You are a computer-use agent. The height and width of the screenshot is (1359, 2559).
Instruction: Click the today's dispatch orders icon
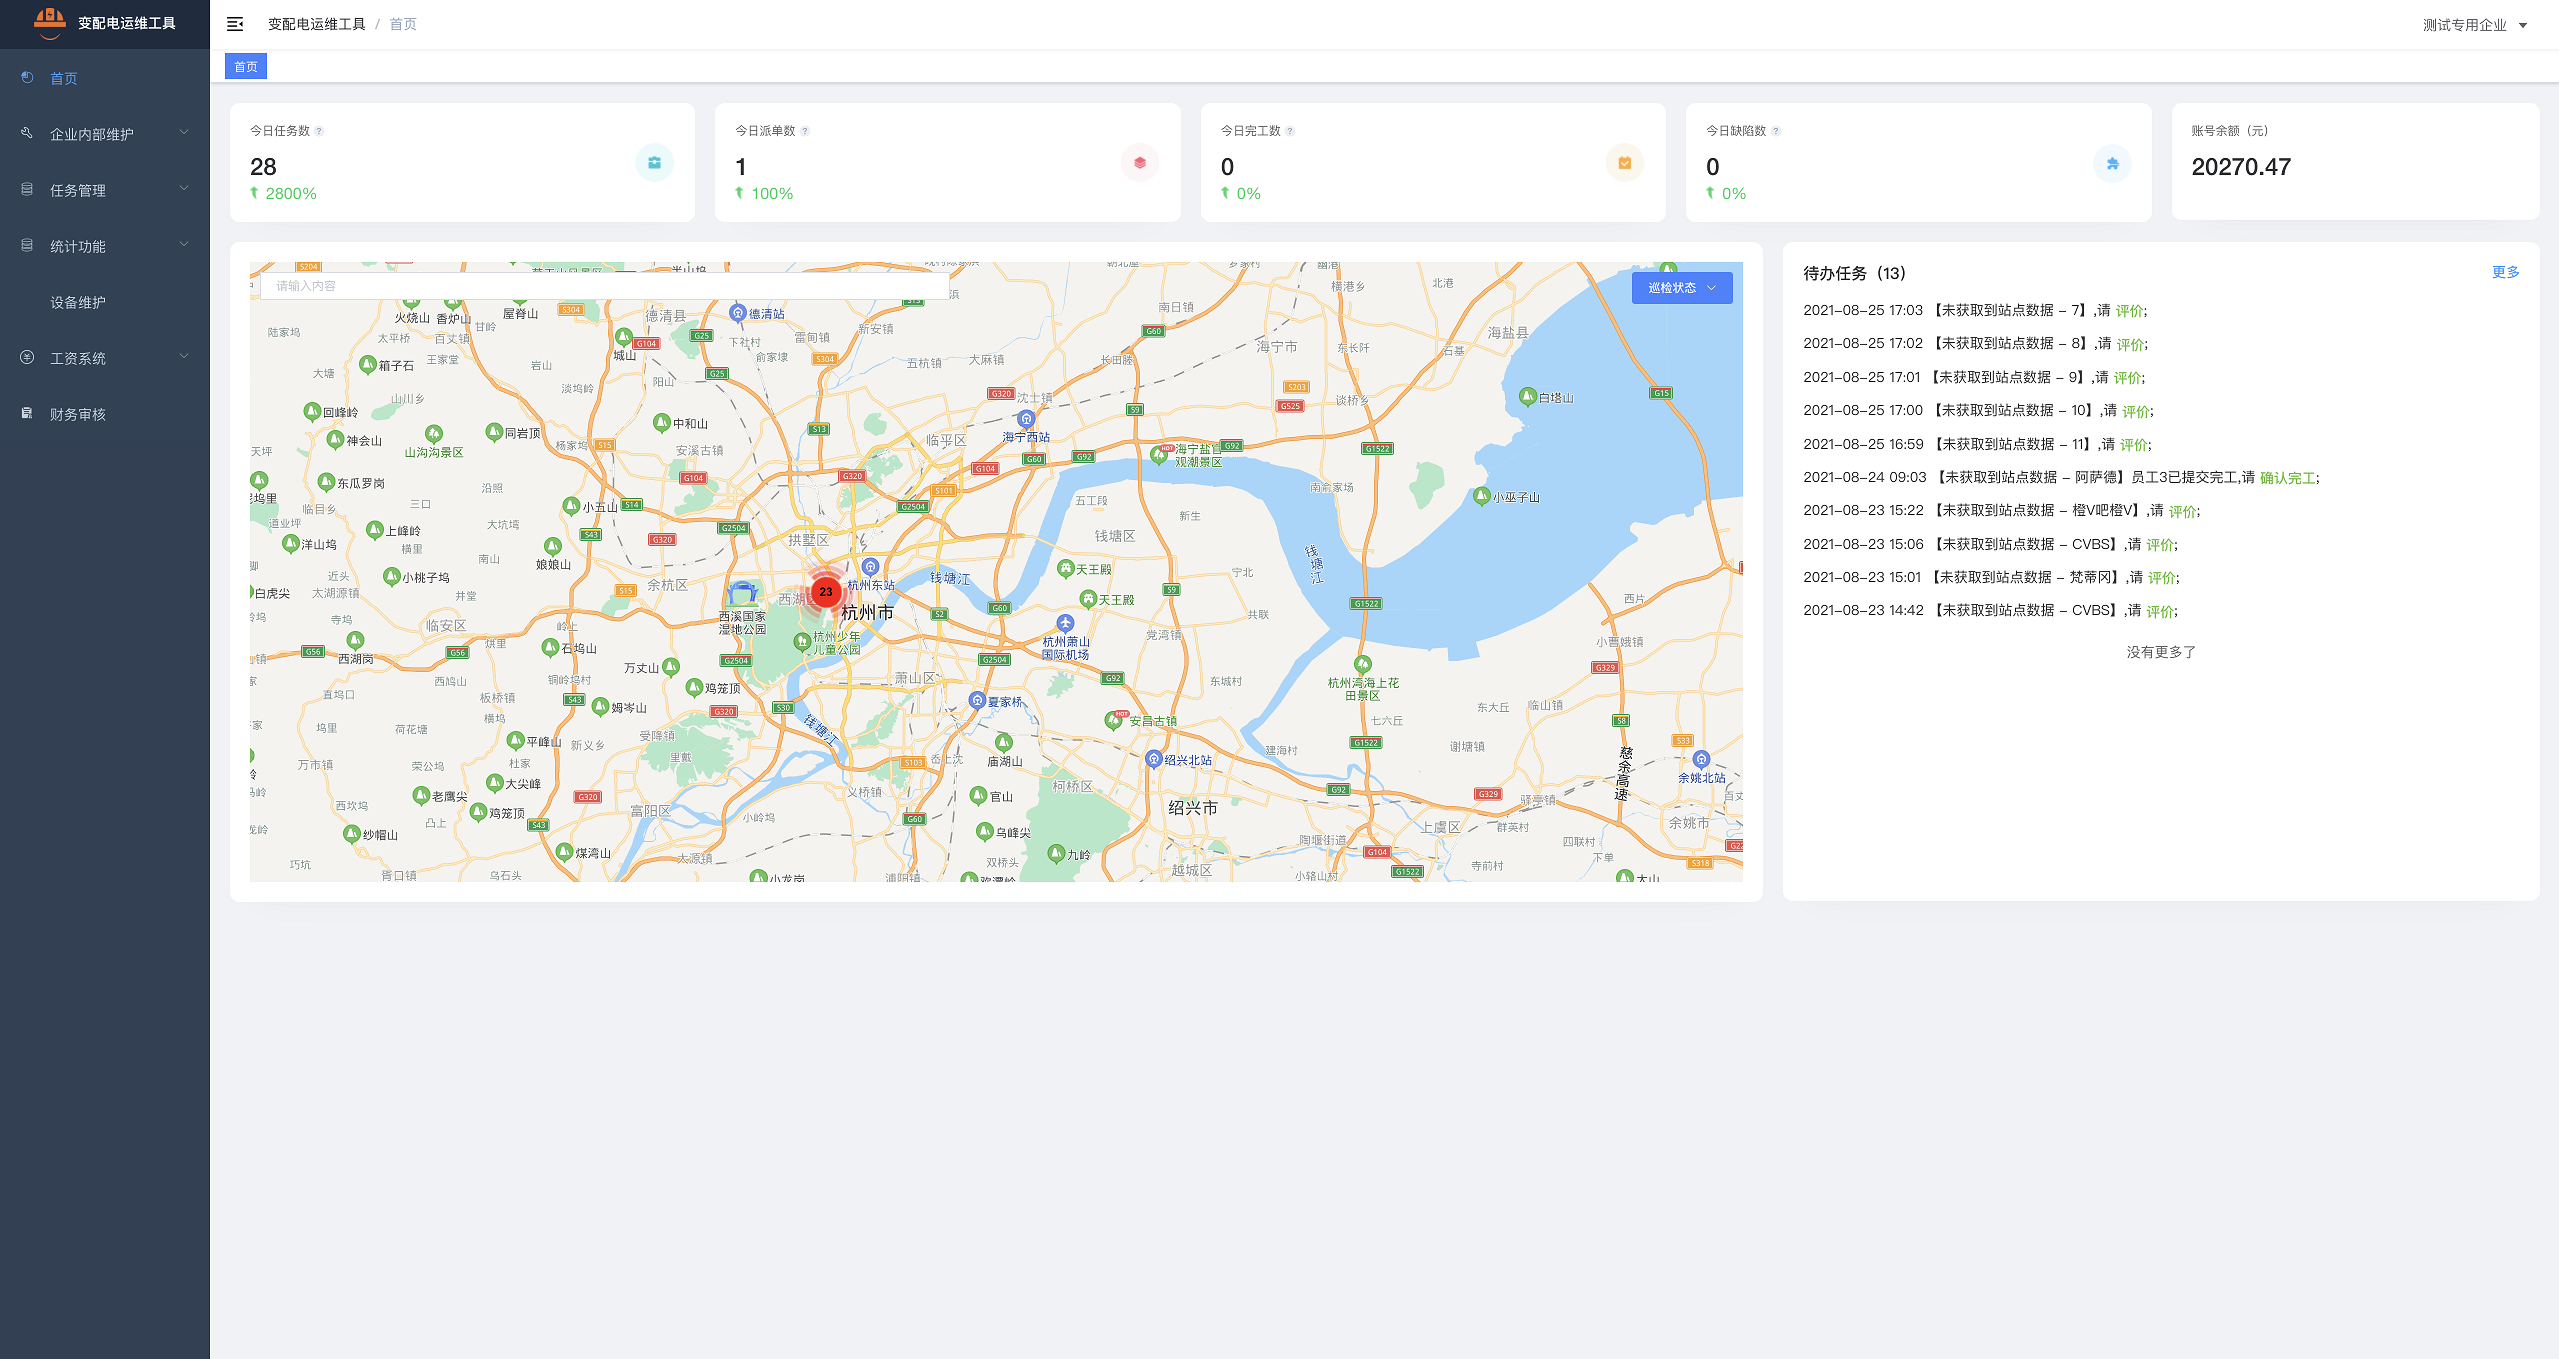[x=1139, y=163]
